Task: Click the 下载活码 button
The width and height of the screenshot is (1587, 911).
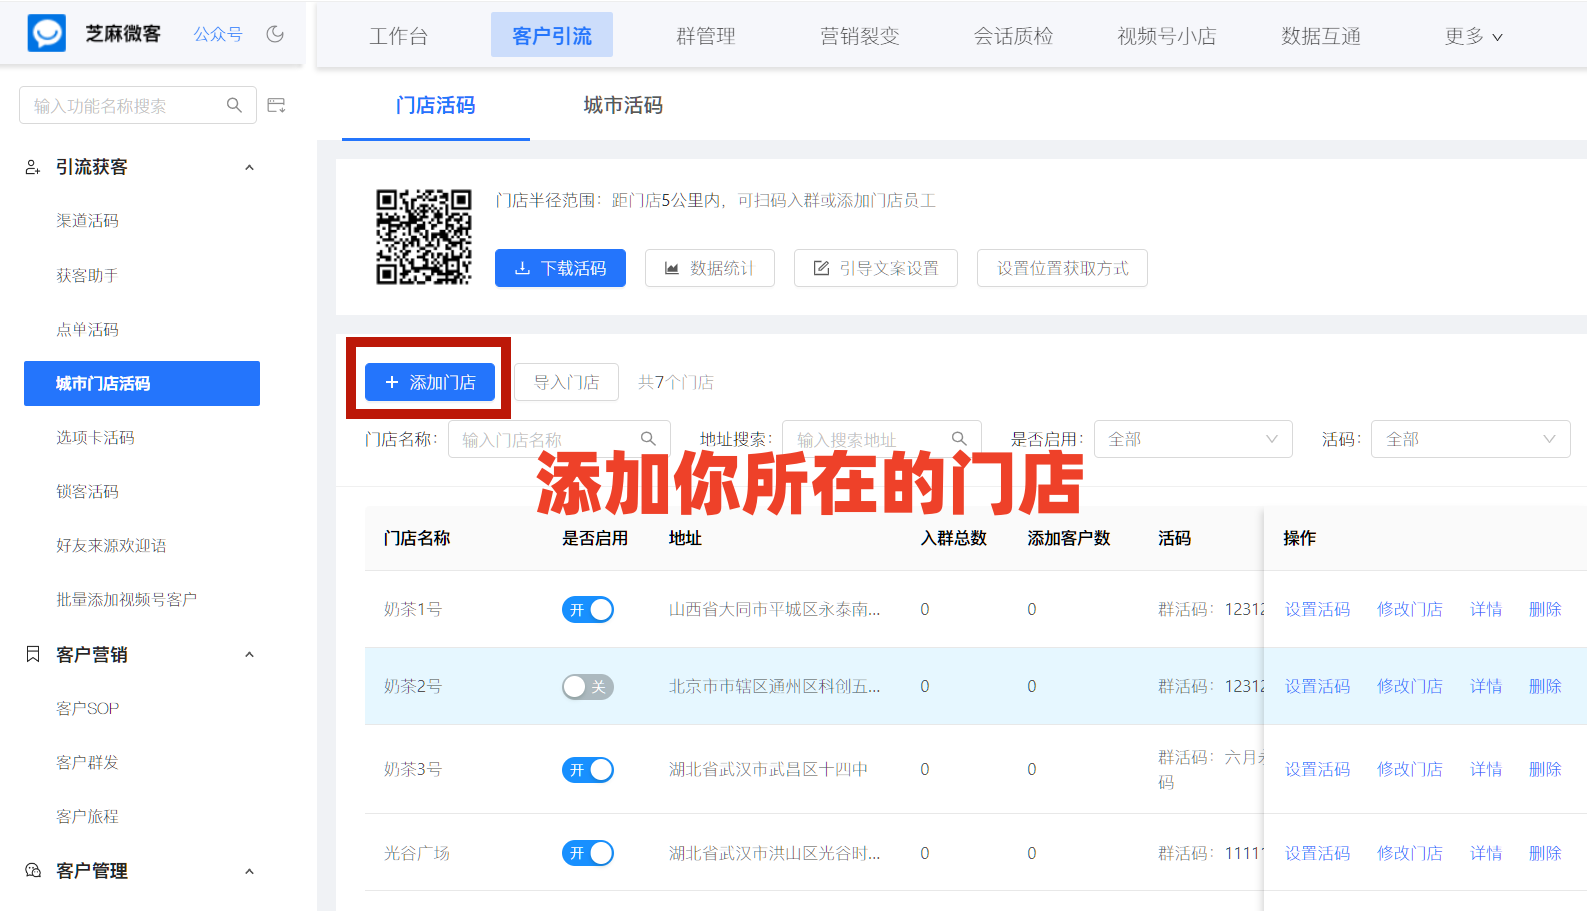Action: 560,268
